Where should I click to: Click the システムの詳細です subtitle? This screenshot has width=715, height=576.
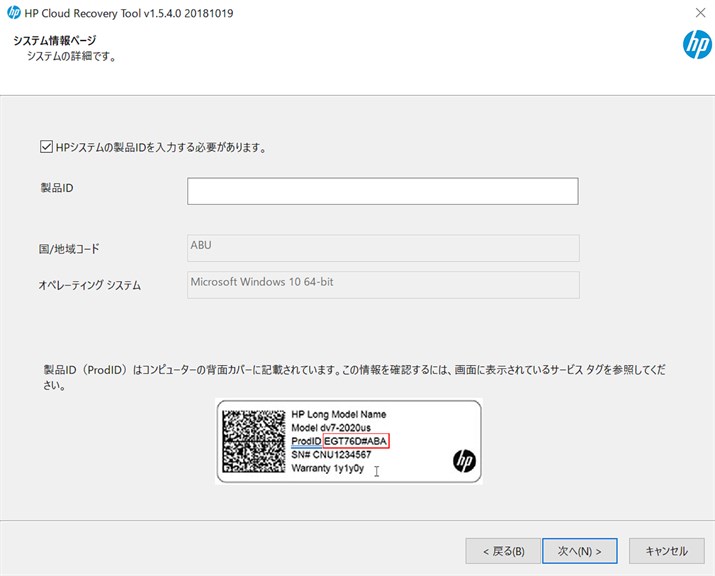(72, 56)
